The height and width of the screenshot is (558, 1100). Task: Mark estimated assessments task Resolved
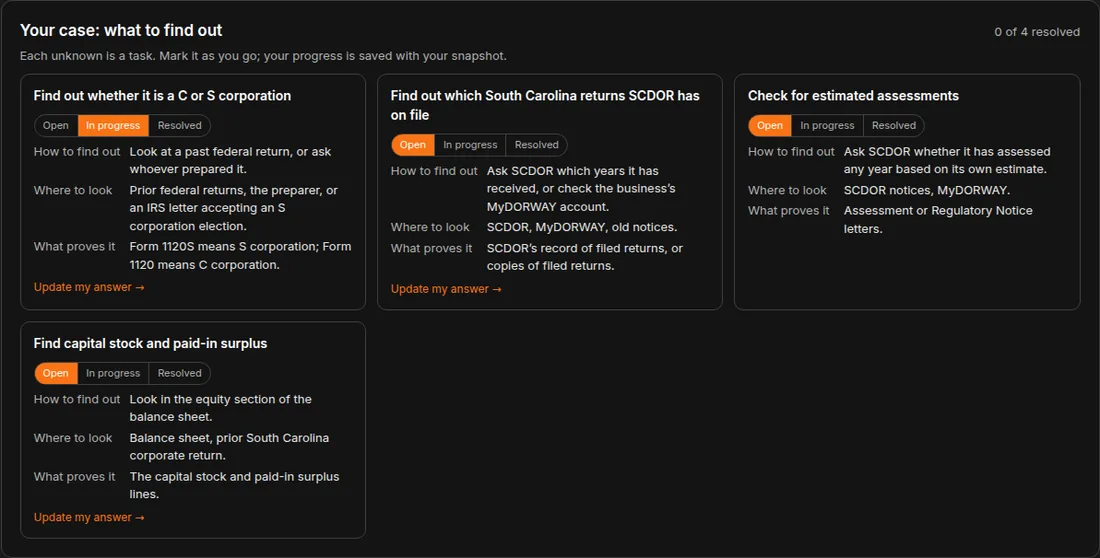click(x=894, y=126)
